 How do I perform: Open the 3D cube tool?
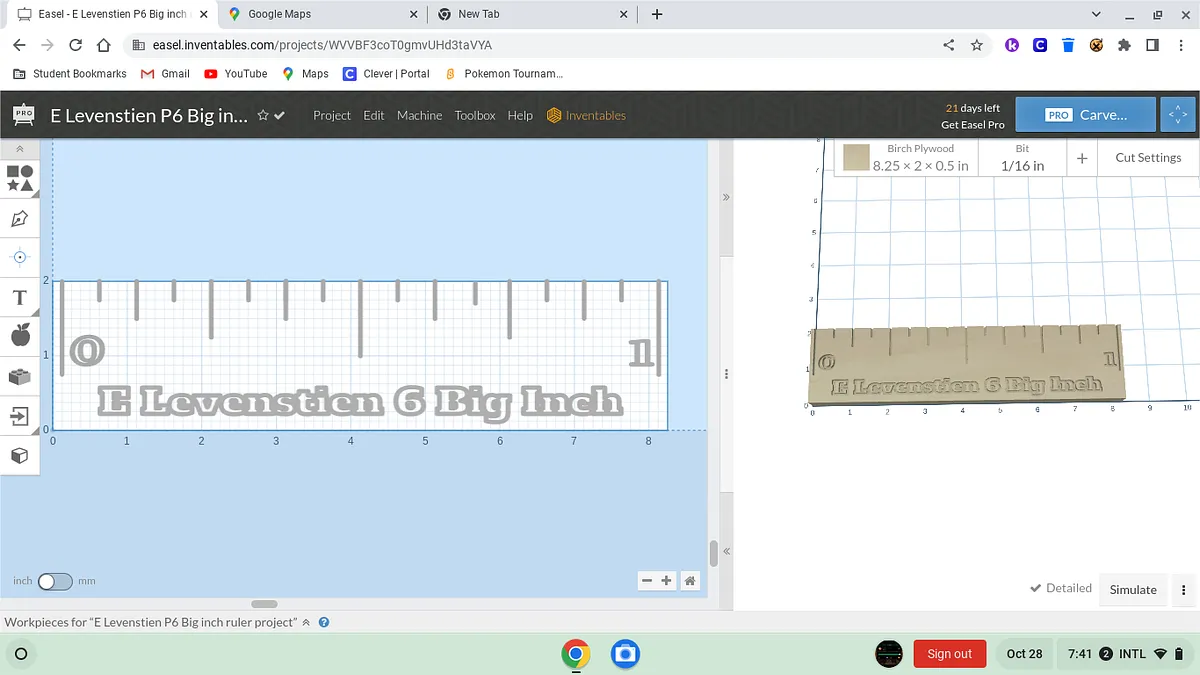20,456
